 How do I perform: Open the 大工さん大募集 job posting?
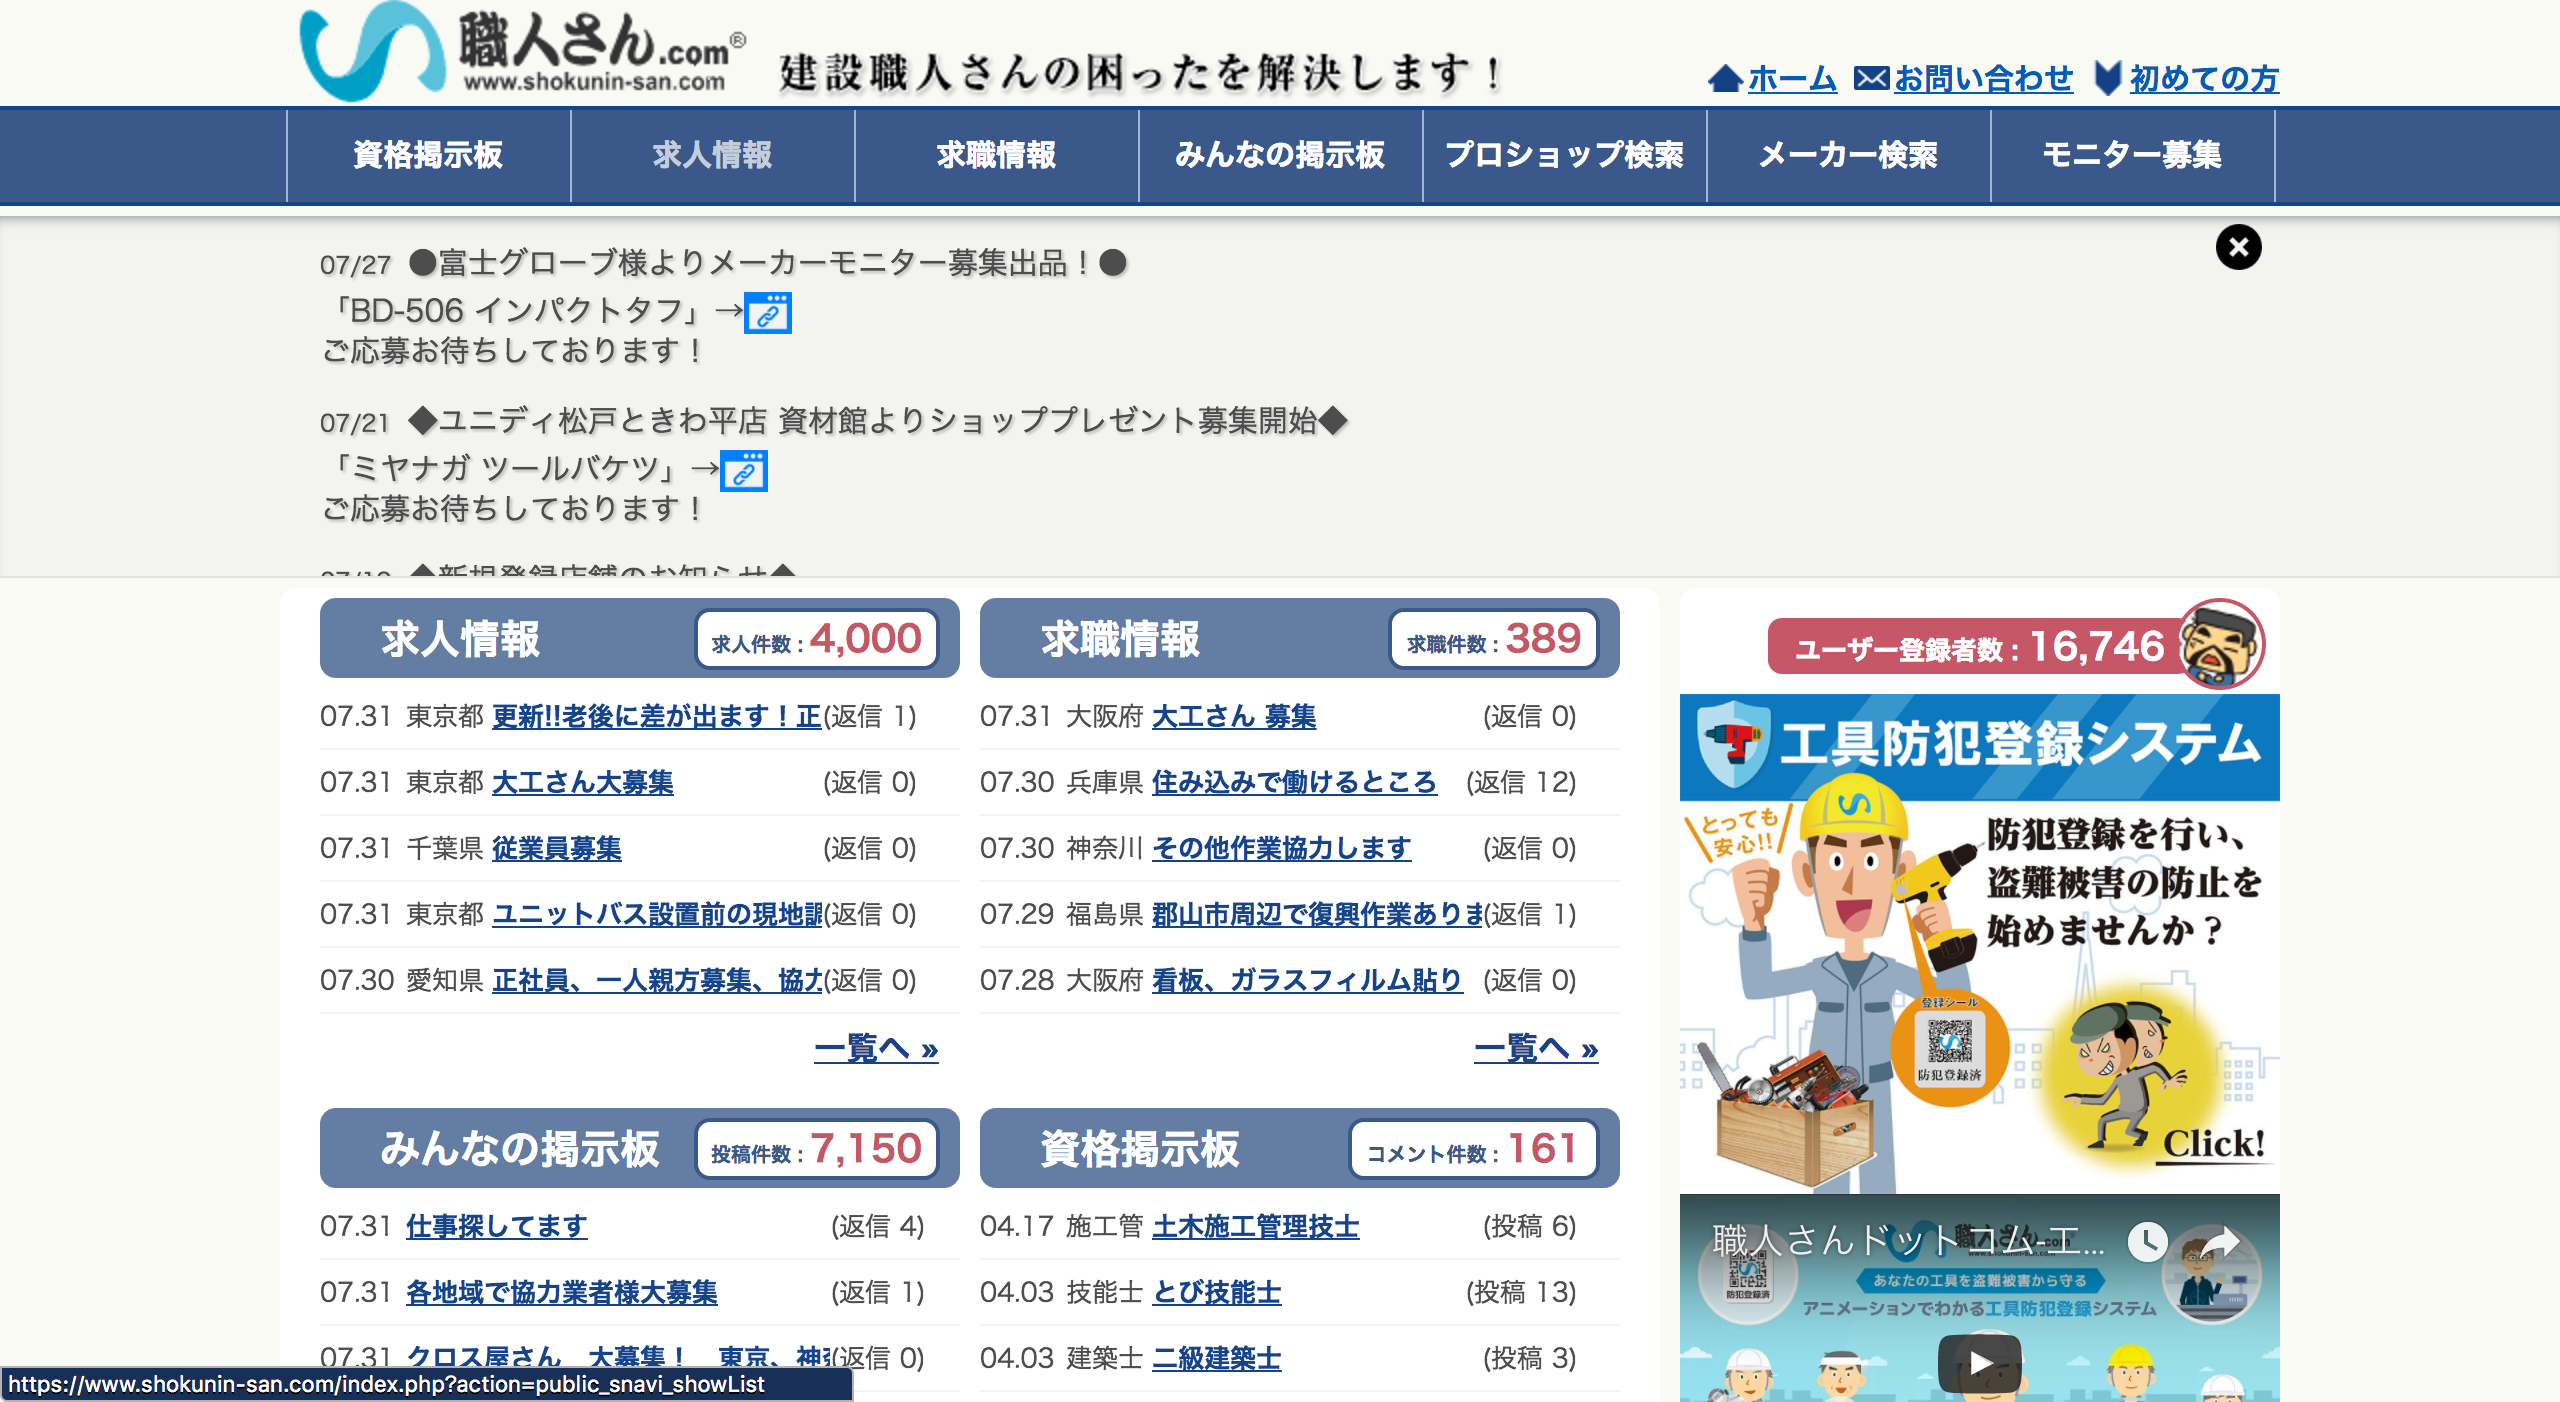coord(583,782)
